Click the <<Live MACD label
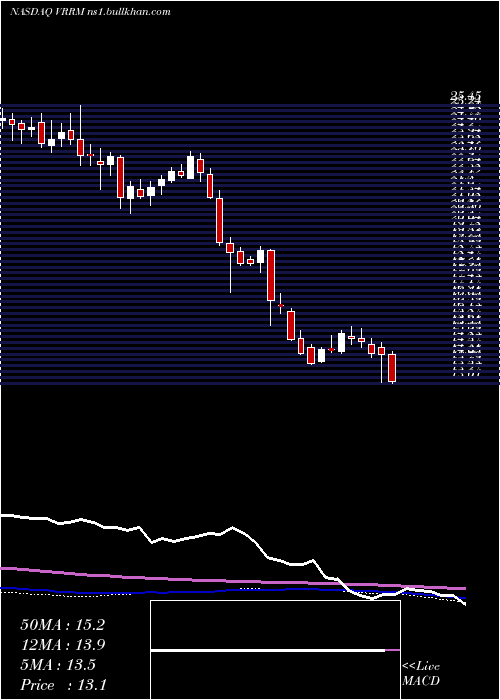 tap(421, 674)
